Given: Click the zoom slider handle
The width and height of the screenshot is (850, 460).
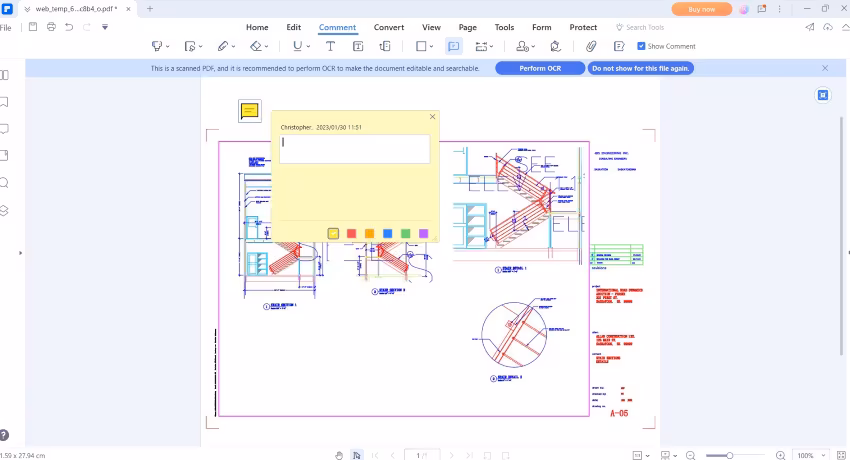Looking at the screenshot, I should click(730, 456).
